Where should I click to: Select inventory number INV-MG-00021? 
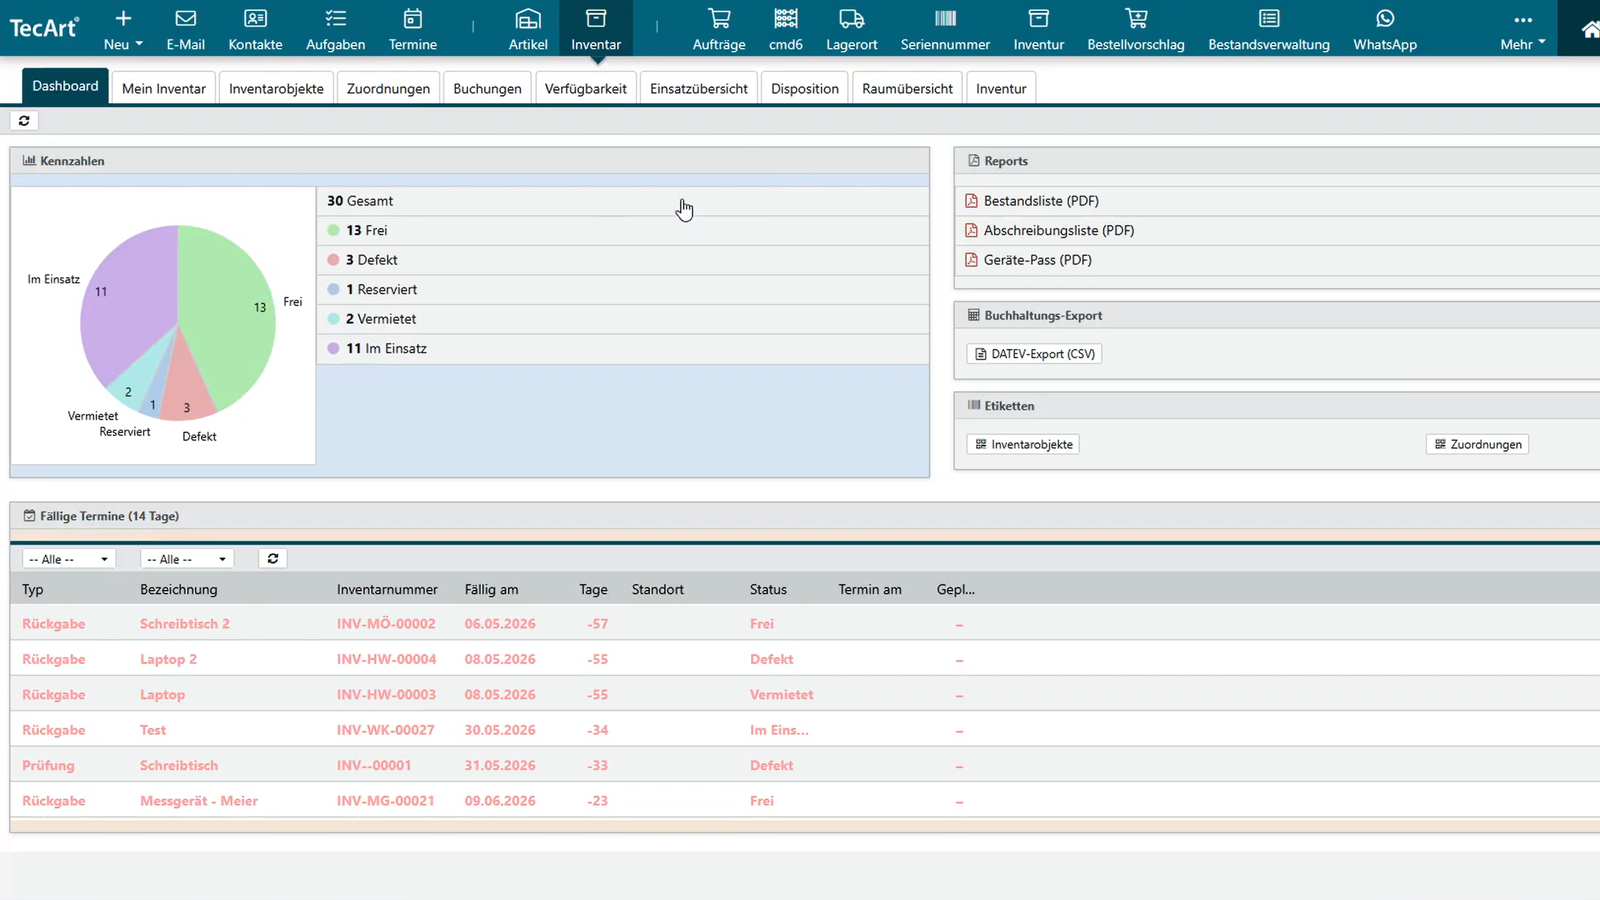point(386,801)
